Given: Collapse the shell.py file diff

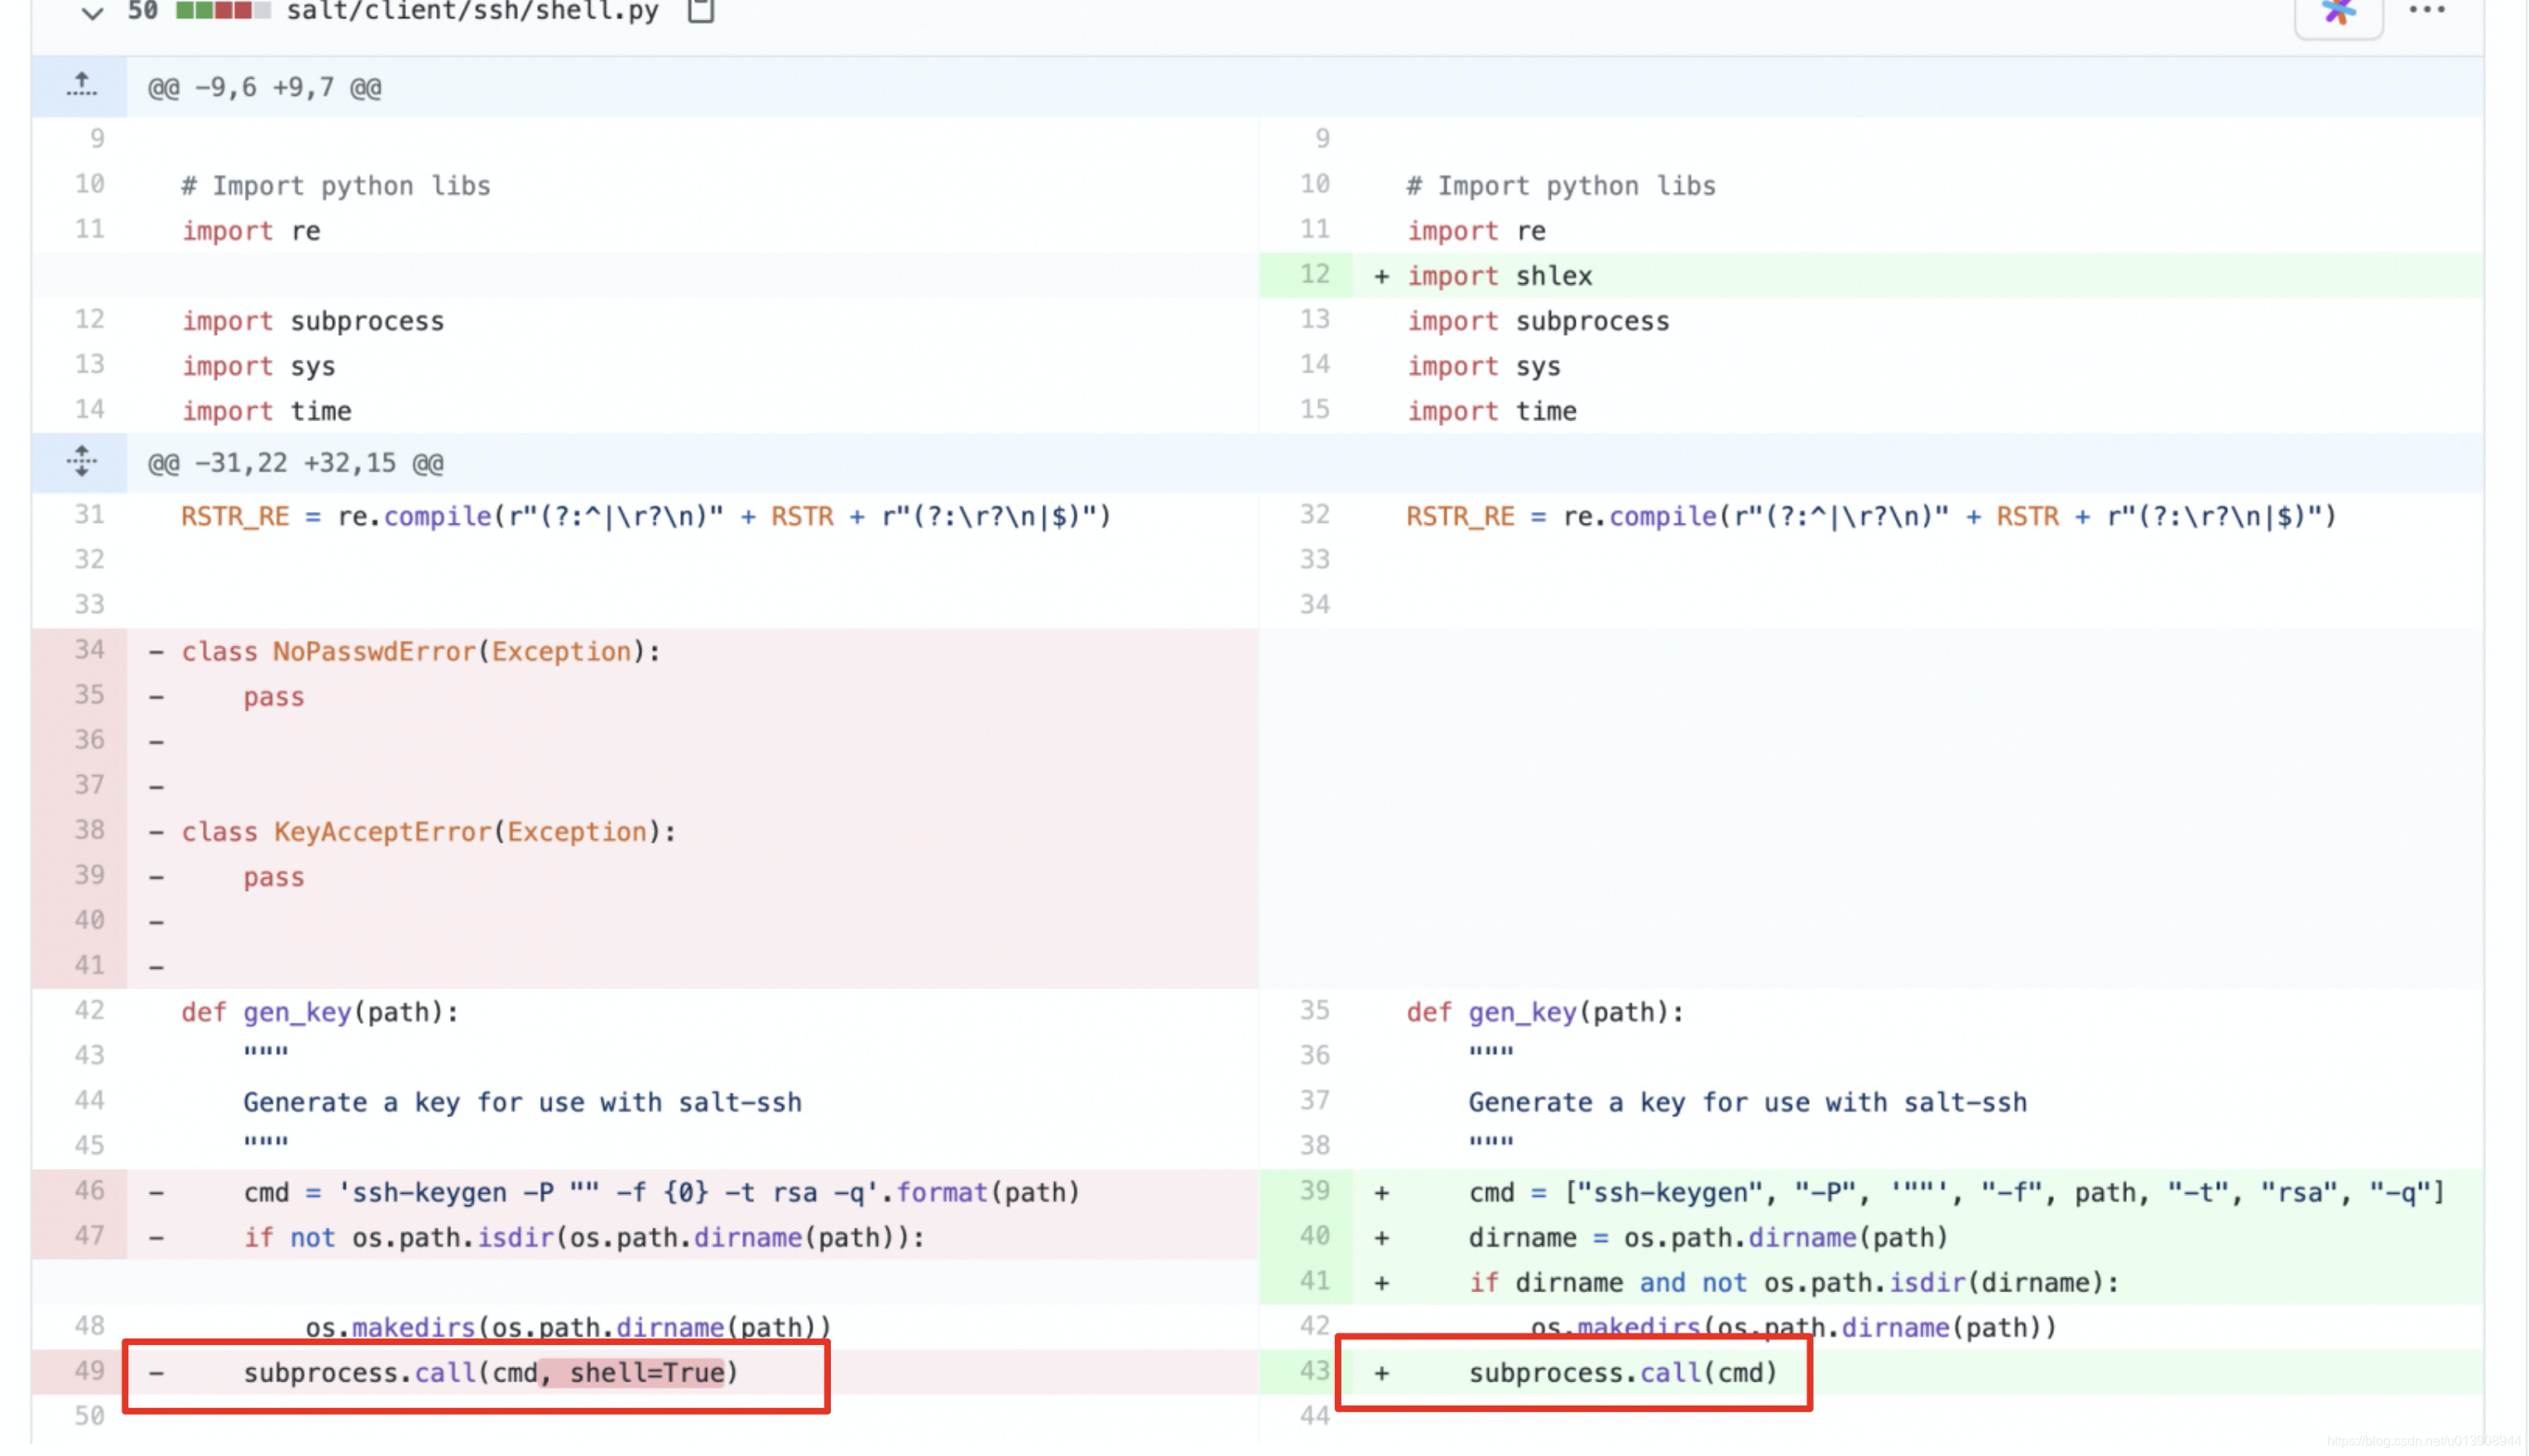Looking at the screenshot, I should tap(92, 13).
